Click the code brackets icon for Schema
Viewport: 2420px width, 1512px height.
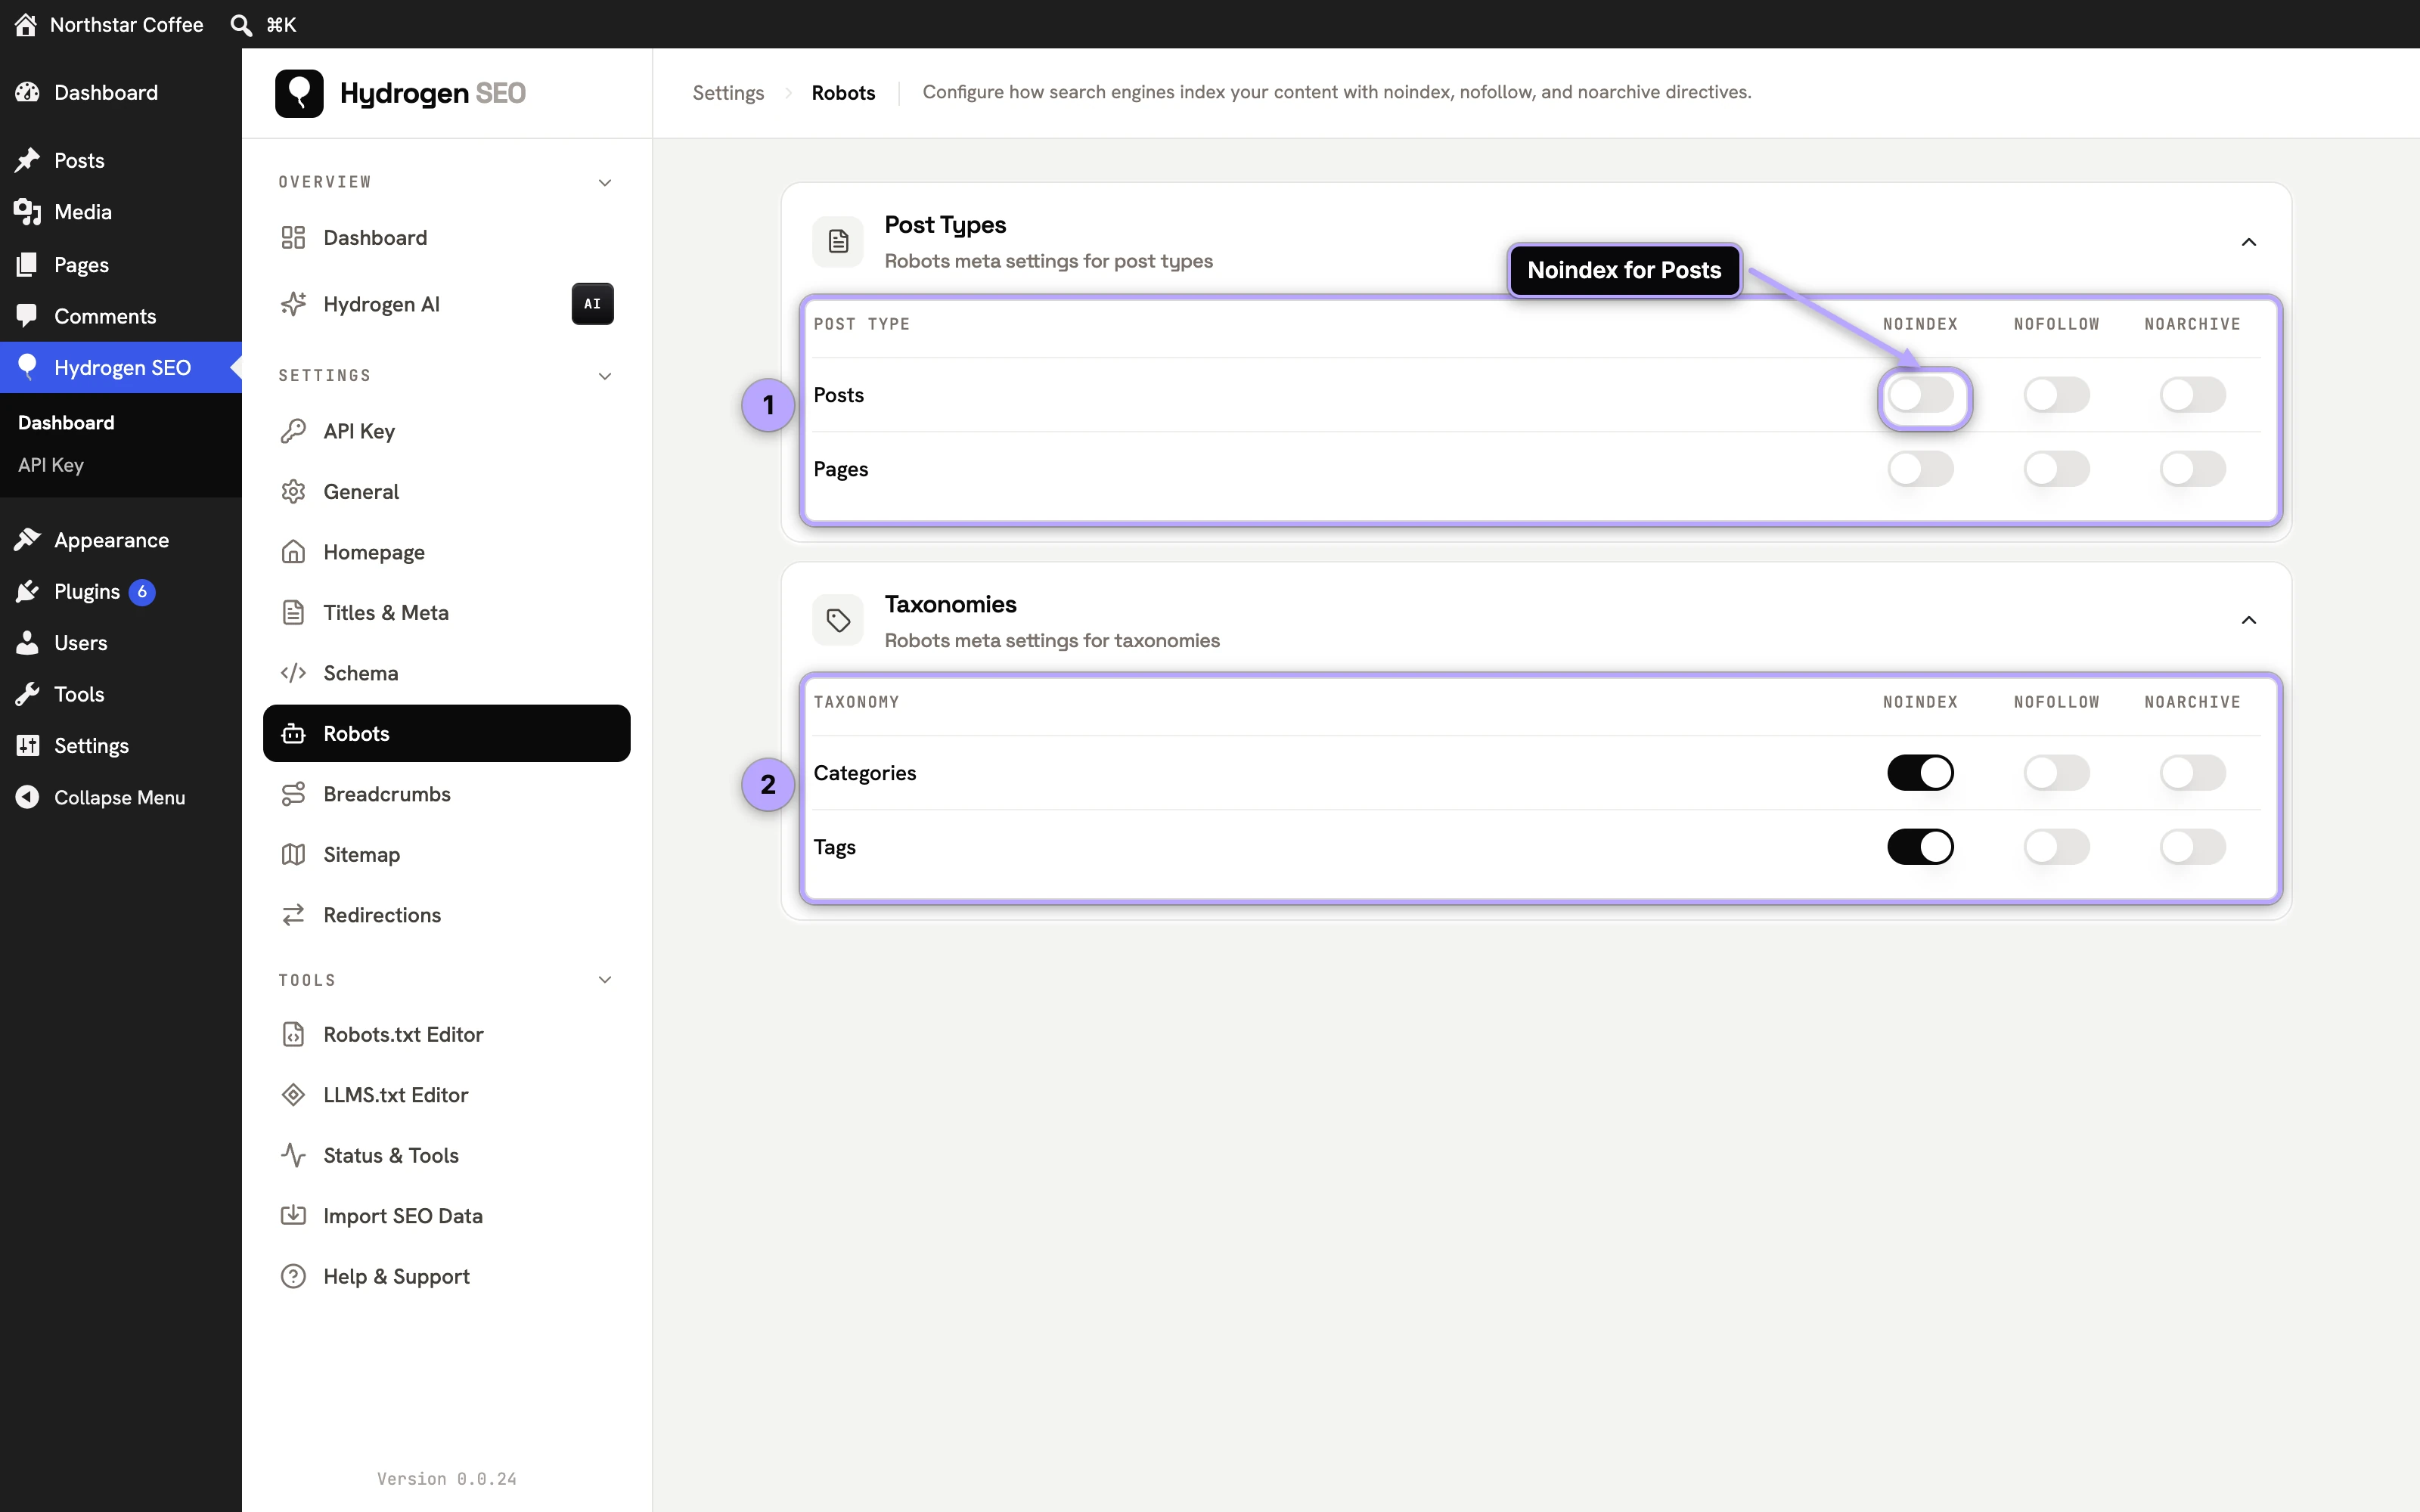293,673
